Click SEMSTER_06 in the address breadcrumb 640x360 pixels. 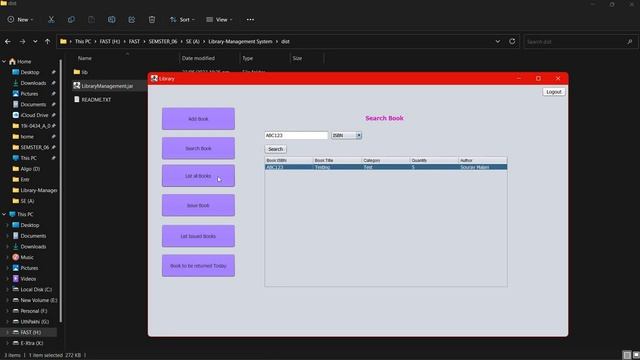pyautogui.click(x=163, y=42)
